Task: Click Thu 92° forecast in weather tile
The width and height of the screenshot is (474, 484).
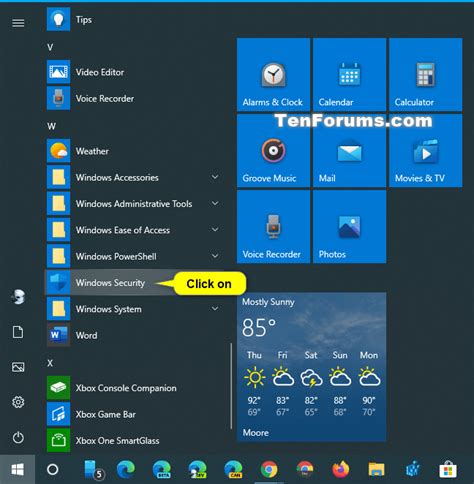Action: pos(254,383)
